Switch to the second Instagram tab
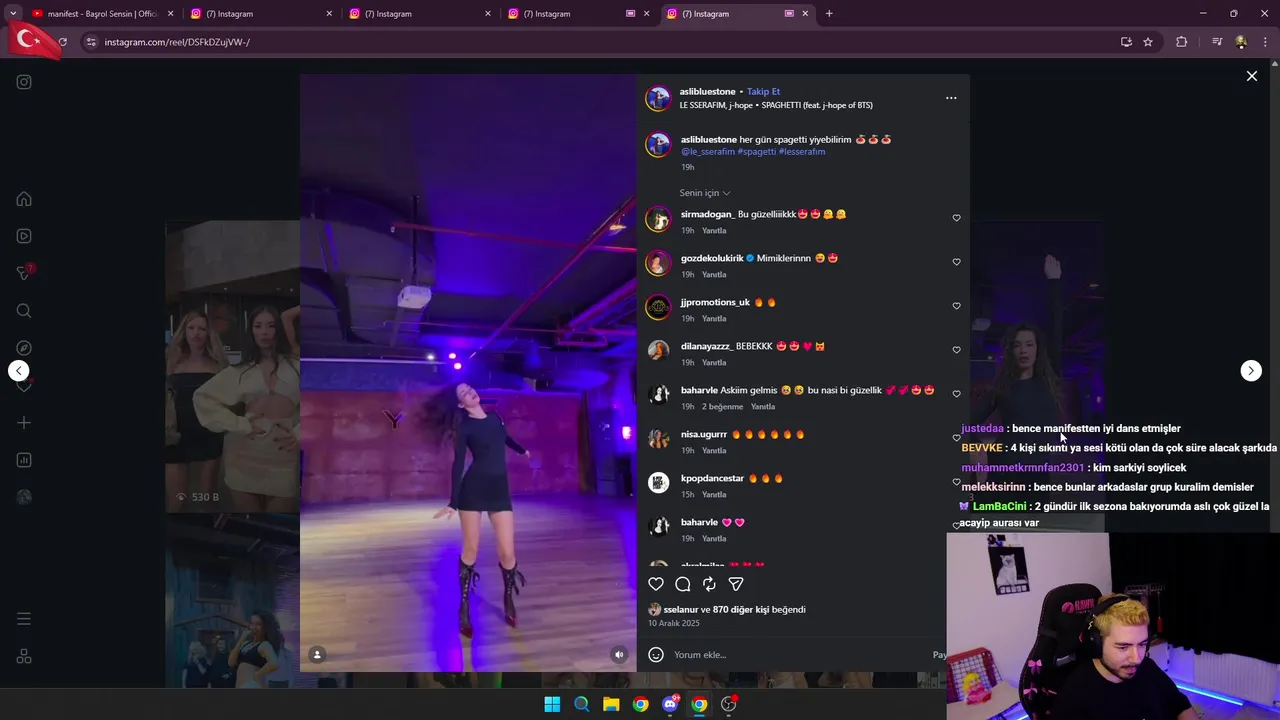 click(420, 14)
